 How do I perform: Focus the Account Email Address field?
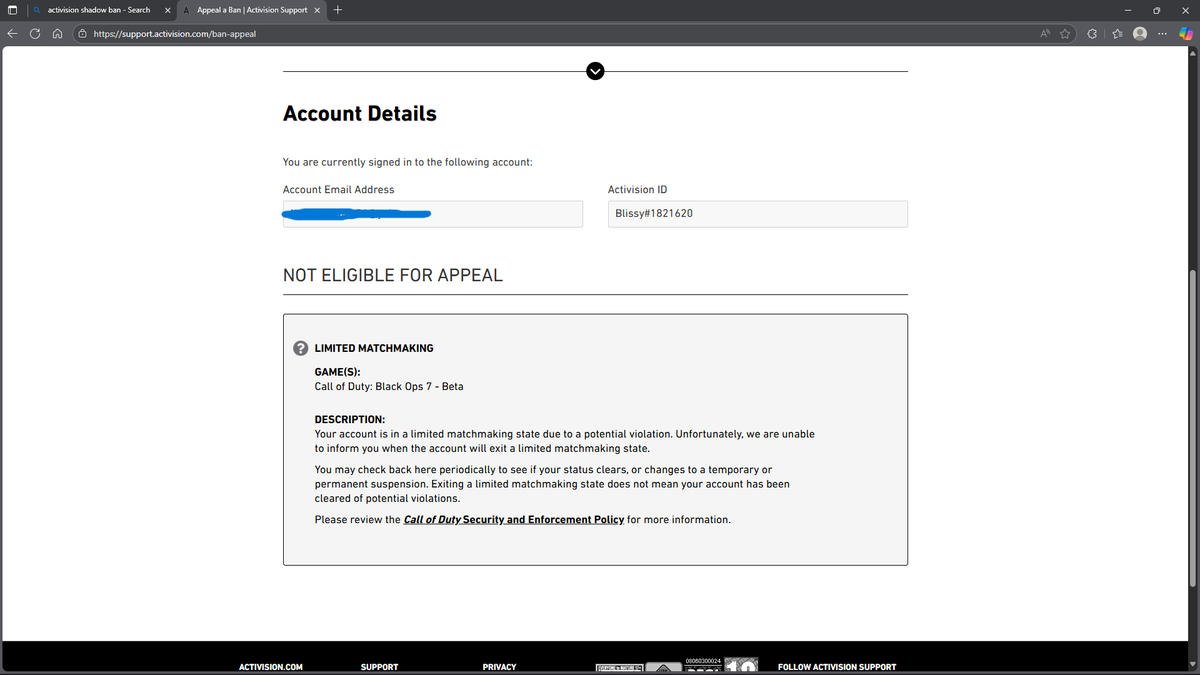433,214
